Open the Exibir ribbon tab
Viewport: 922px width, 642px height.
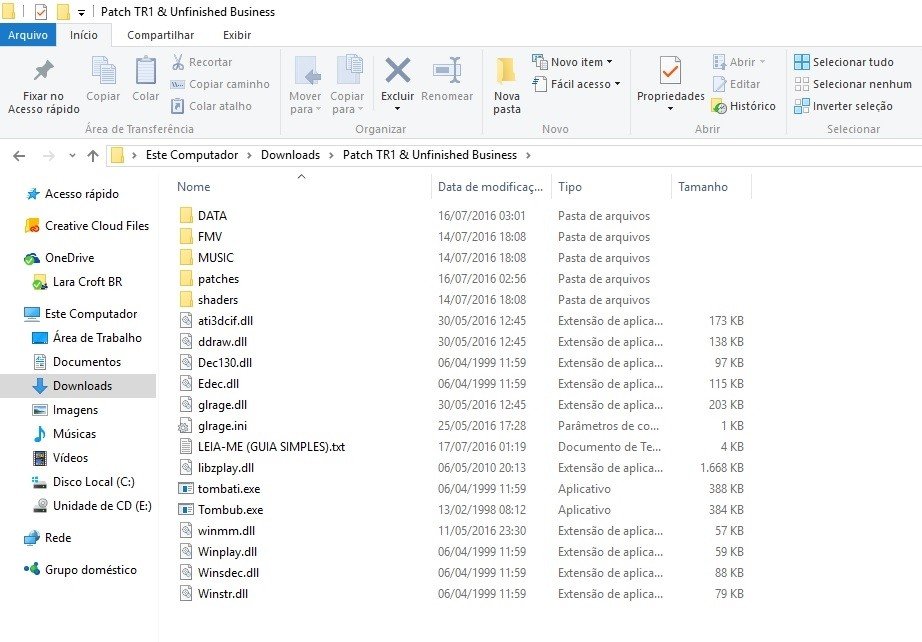(x=237, y=35)
